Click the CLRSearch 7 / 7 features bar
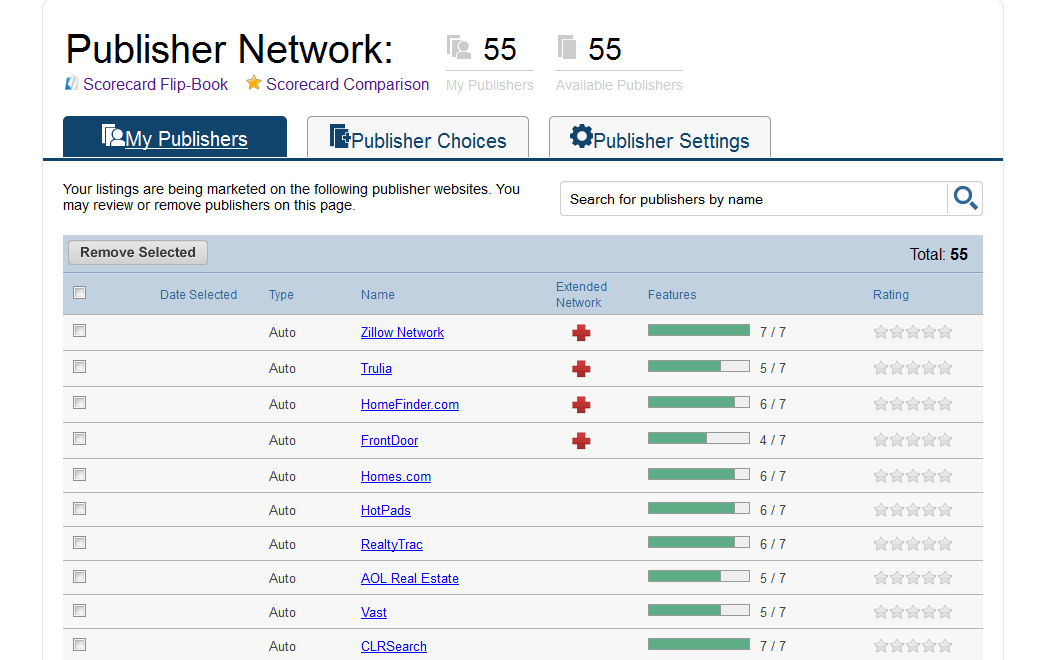This screenshot has height=660, width=1046. [698, 644]
